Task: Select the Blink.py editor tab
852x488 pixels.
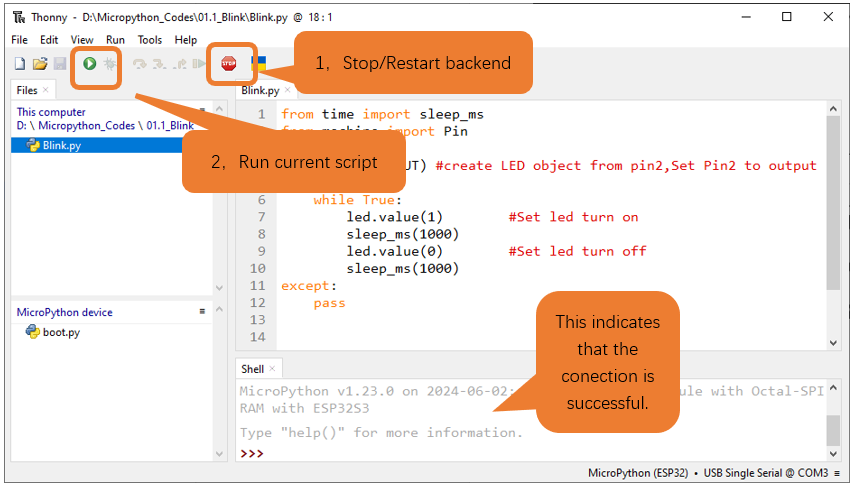Action: click(x=260, y=90)
